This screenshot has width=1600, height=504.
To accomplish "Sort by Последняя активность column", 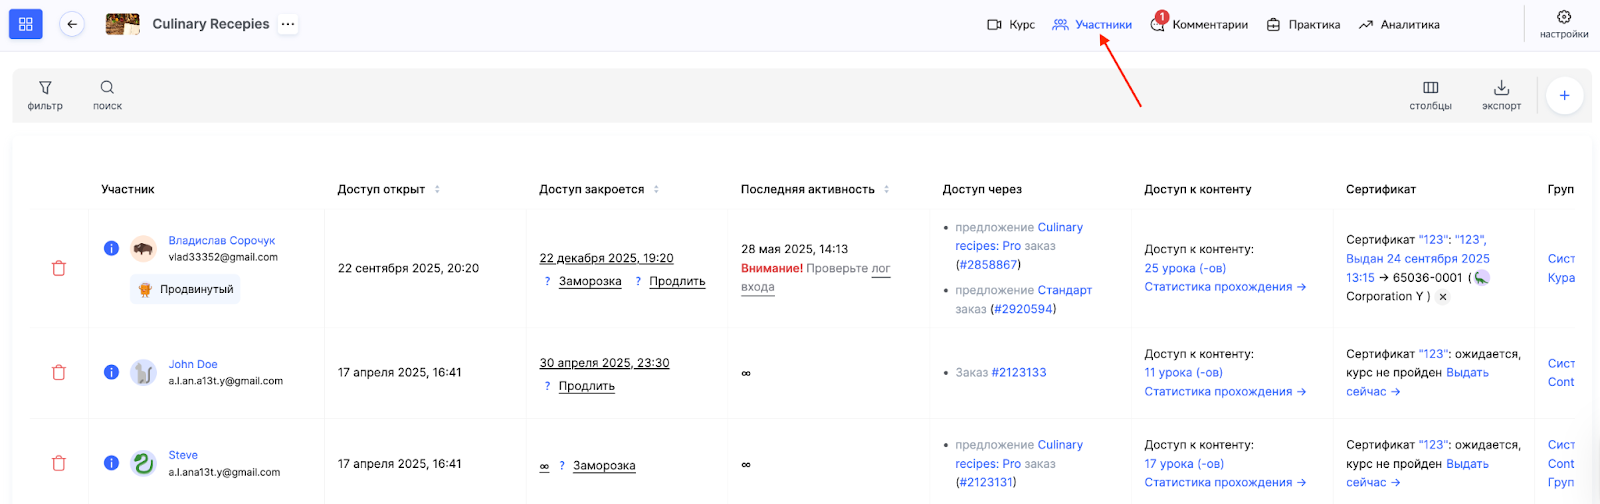I will (x=886, y=189).
